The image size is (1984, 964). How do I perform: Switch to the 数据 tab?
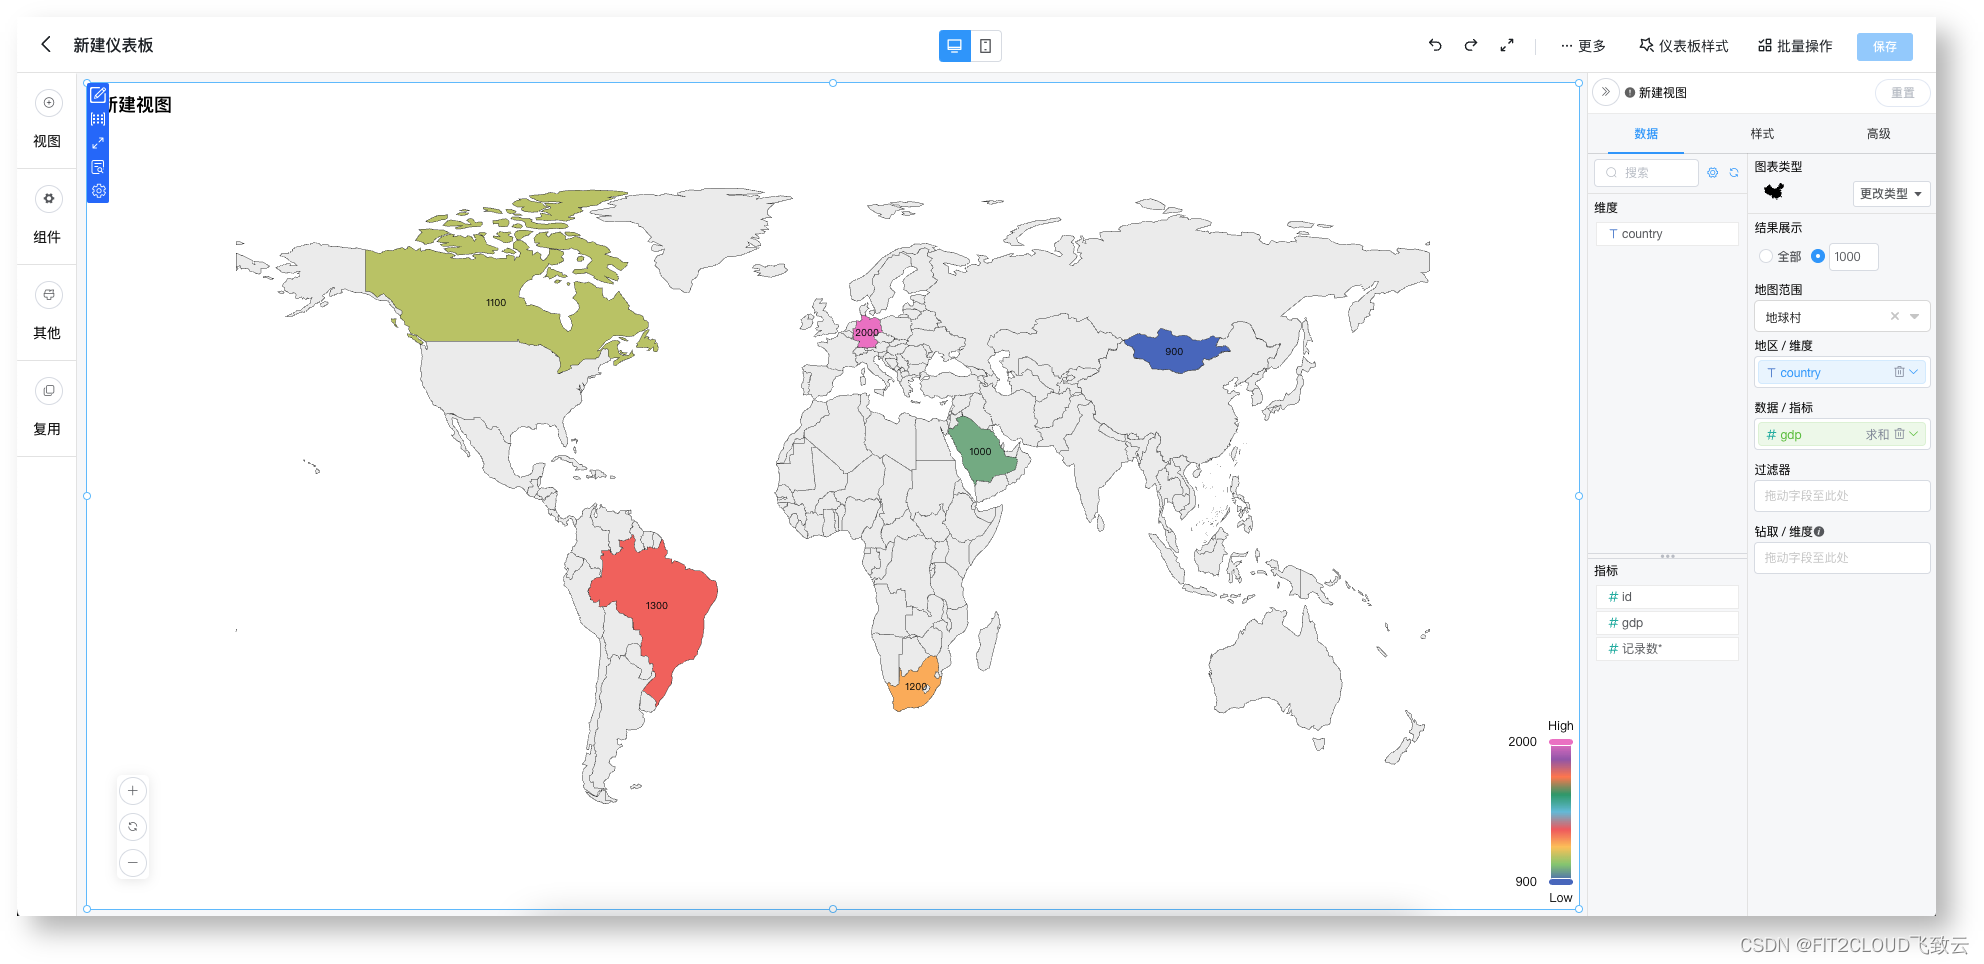point(1646,134)
